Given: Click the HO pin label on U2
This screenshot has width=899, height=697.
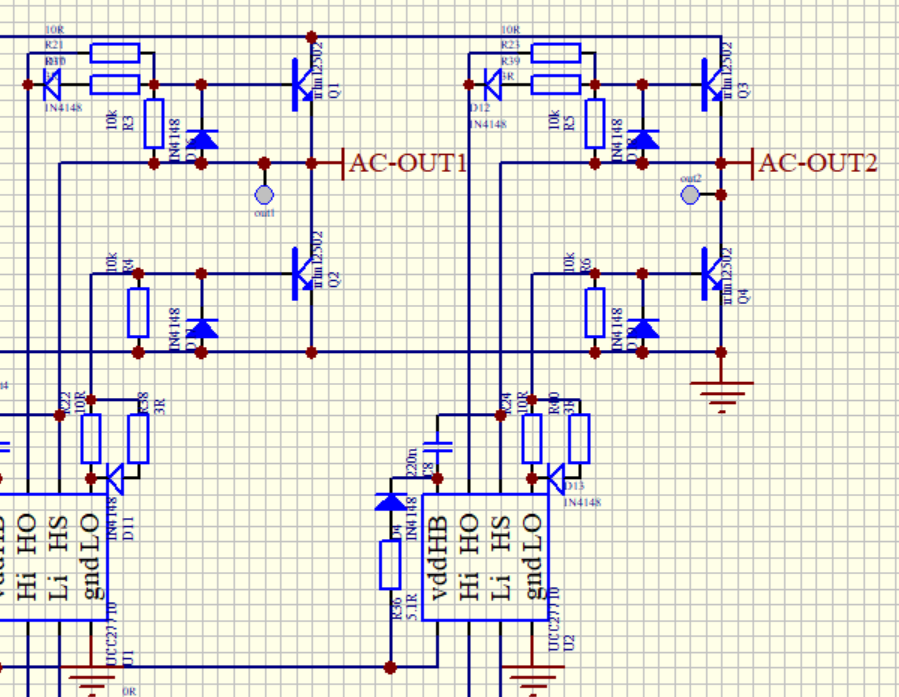Looking at the screenshot, I should tap(469, 533).
